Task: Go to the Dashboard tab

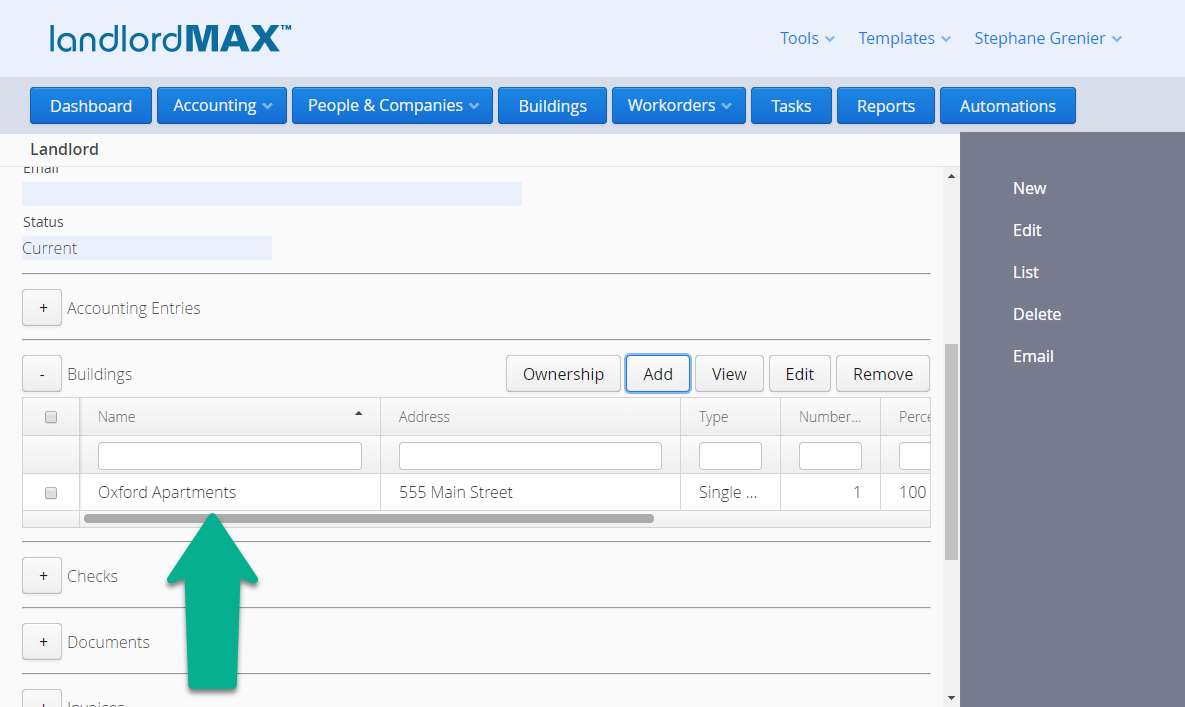Action: coord(91,106)
